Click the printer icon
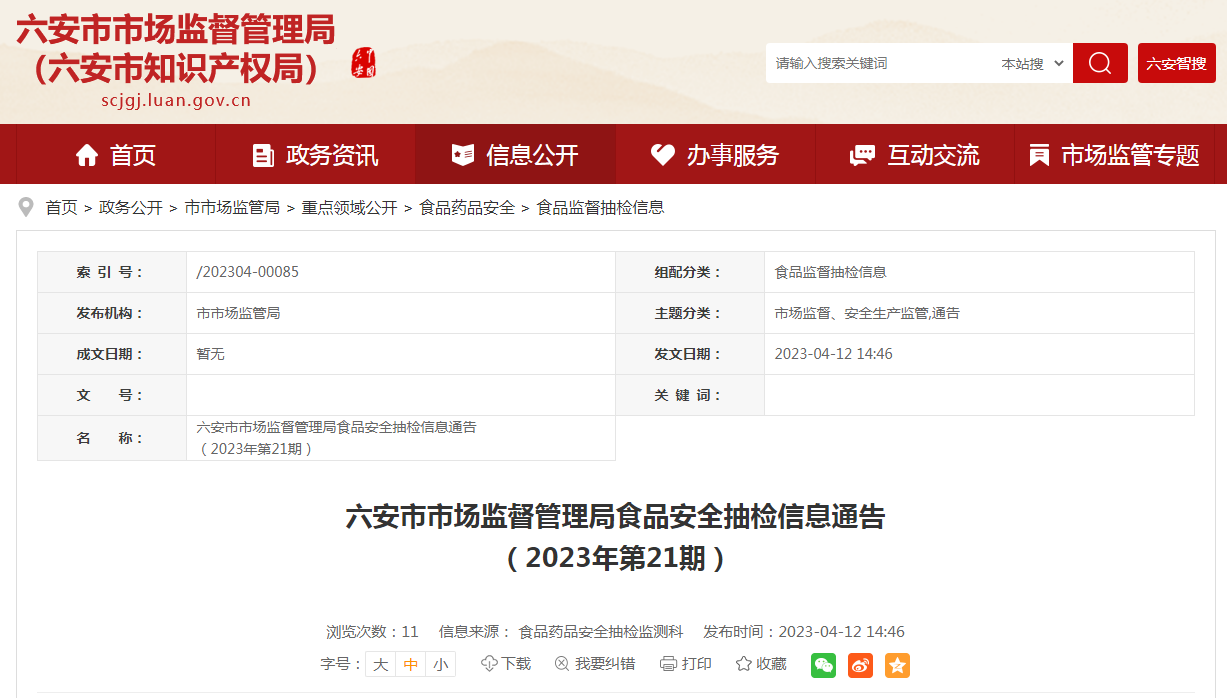Image resolution: width=1227 pixels, height=698 pixels. click(669, 664)
